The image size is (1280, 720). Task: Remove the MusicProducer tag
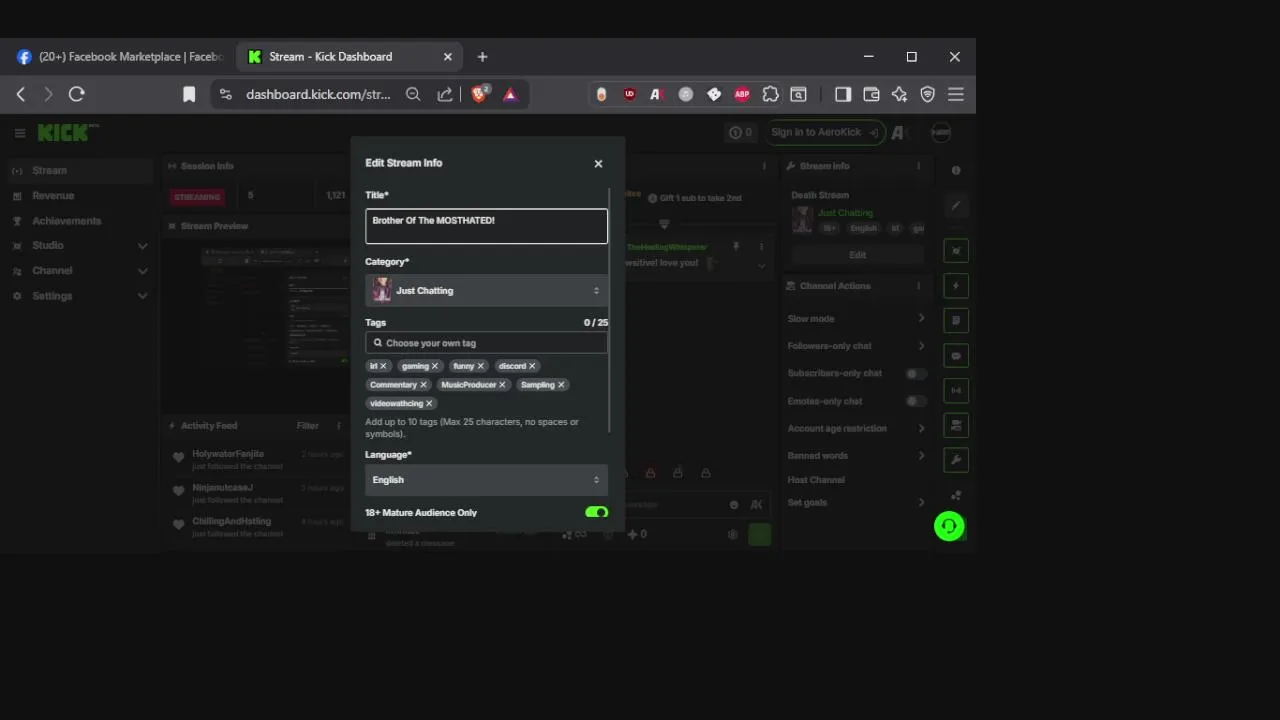pos(502,385)
